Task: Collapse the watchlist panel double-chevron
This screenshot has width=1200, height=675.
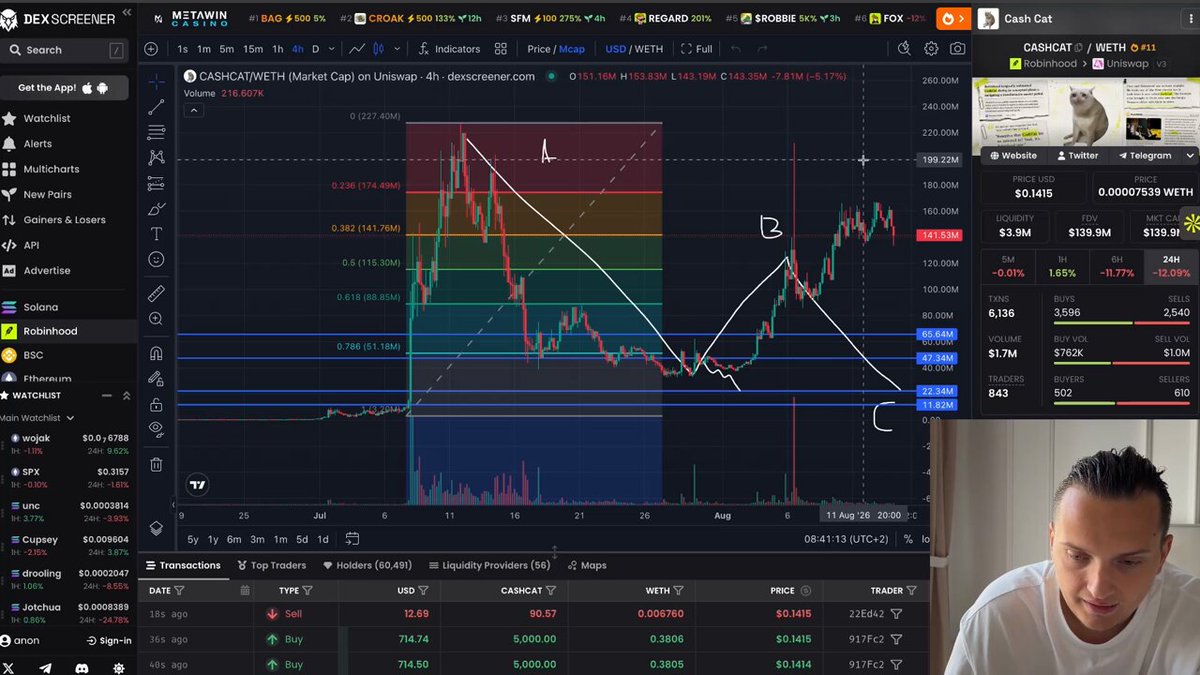Action: pos(126,396)
